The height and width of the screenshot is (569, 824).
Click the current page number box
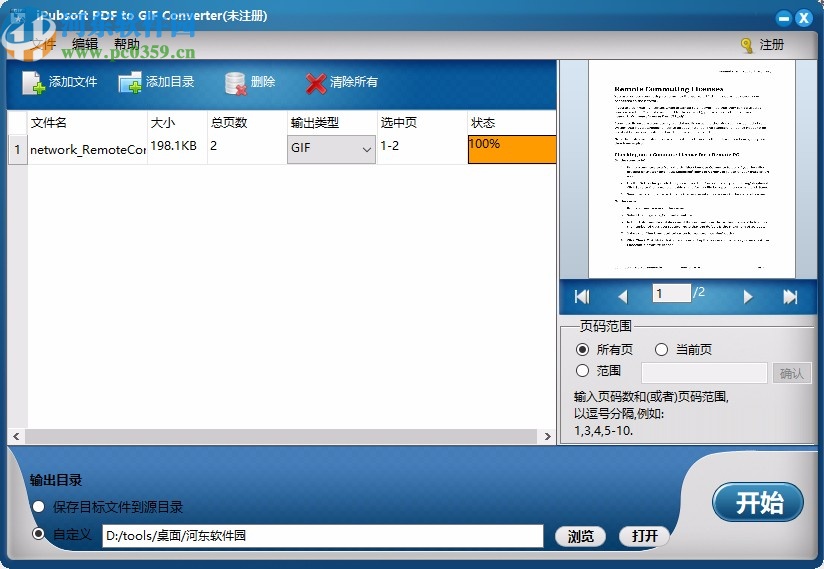coord(672,293)
